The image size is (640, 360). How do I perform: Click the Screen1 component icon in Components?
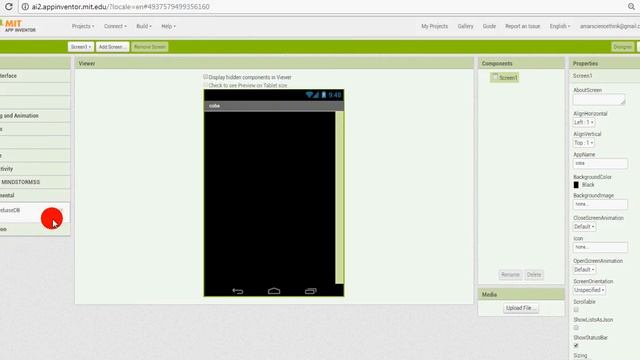495,77
